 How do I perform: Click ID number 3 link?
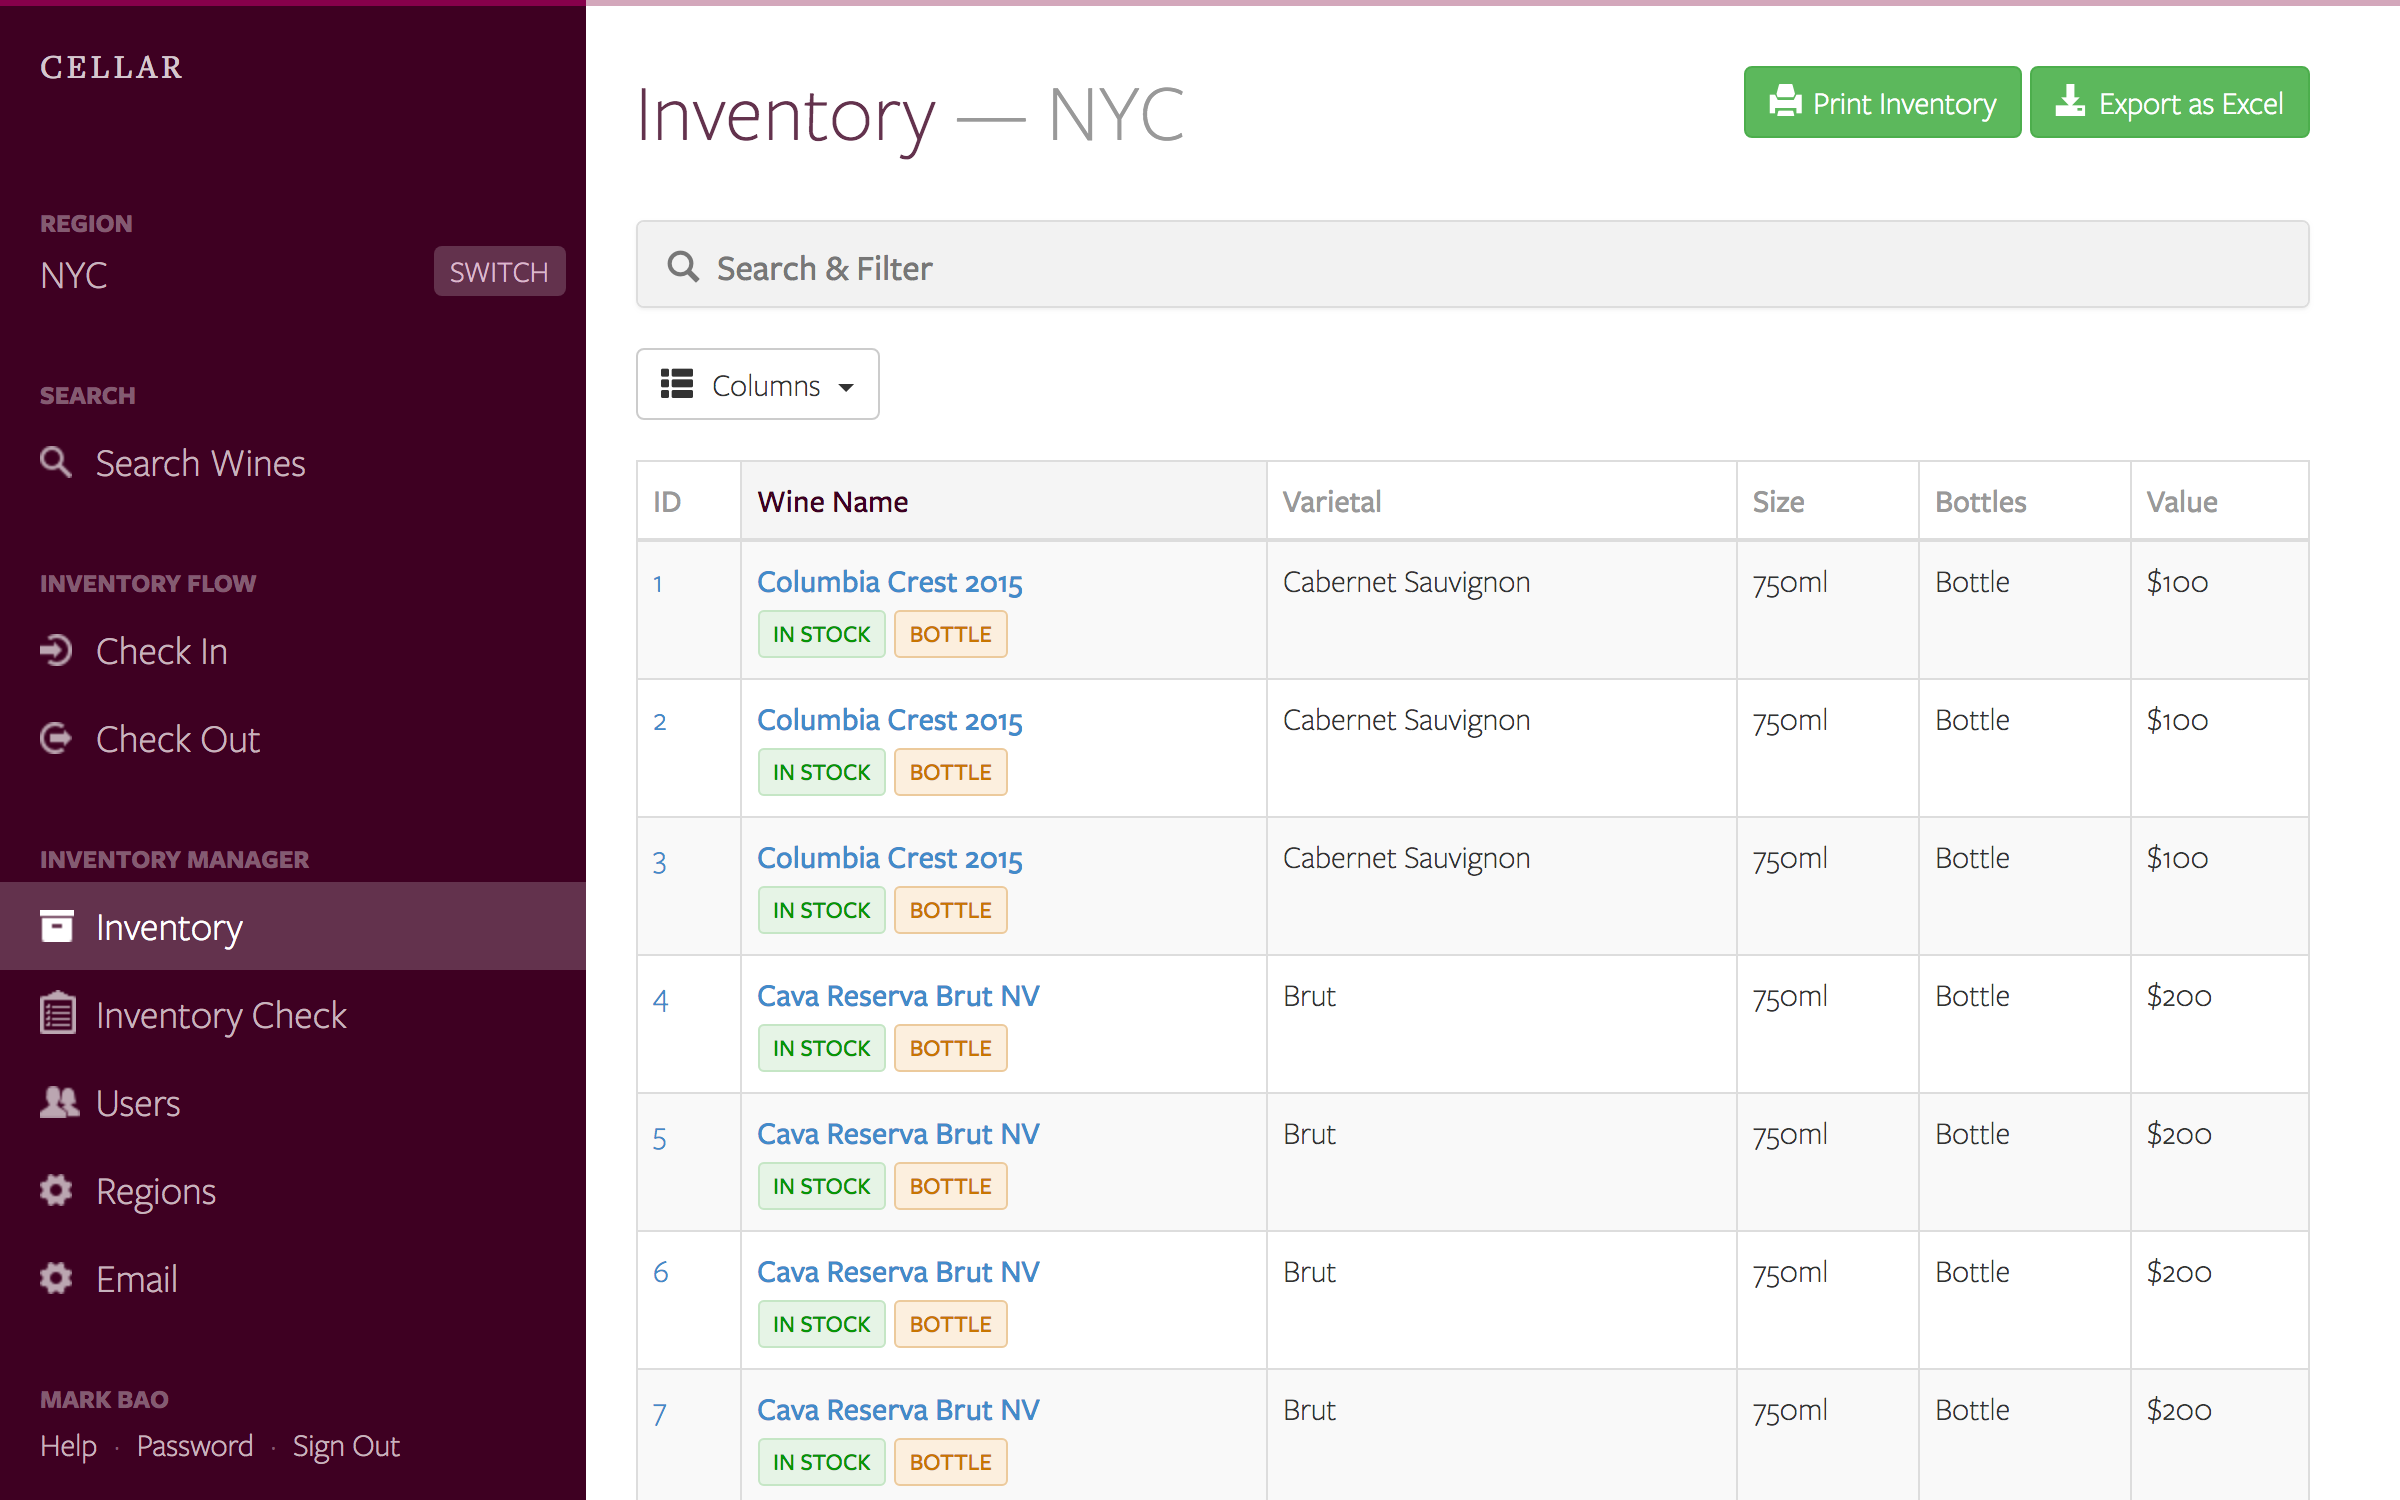(660, 862)
